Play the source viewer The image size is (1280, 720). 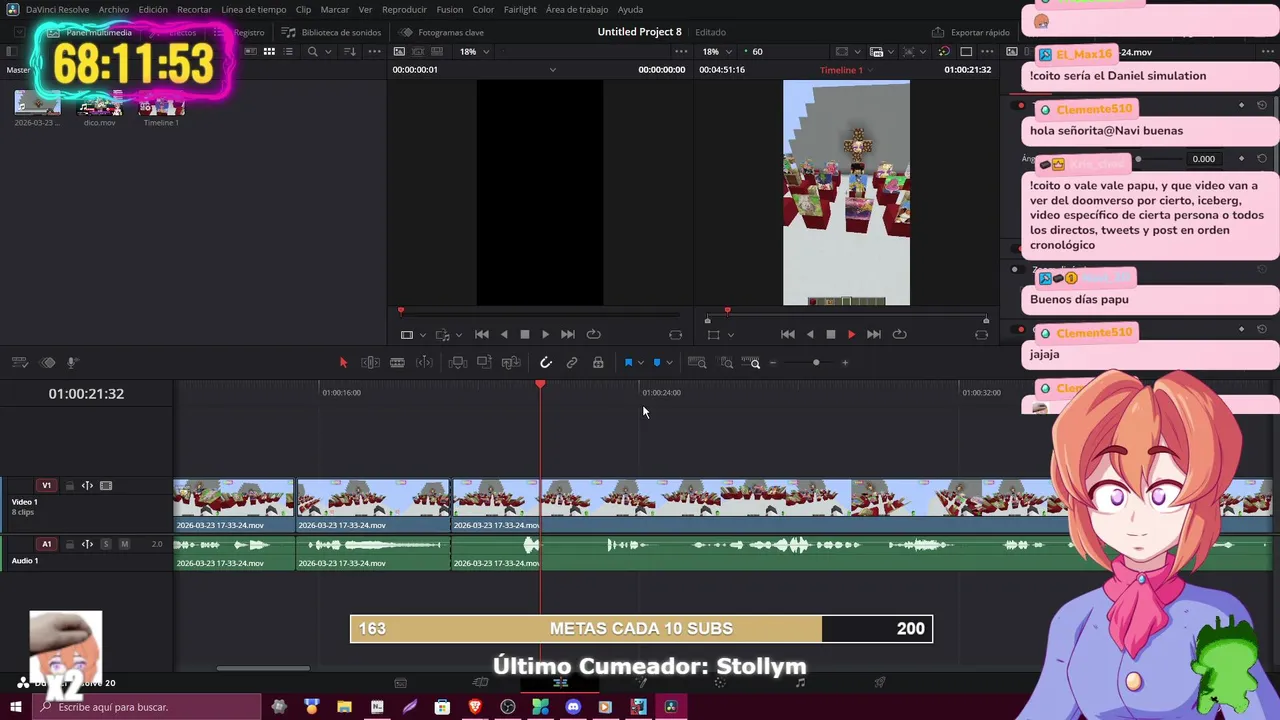click(545, 334)
